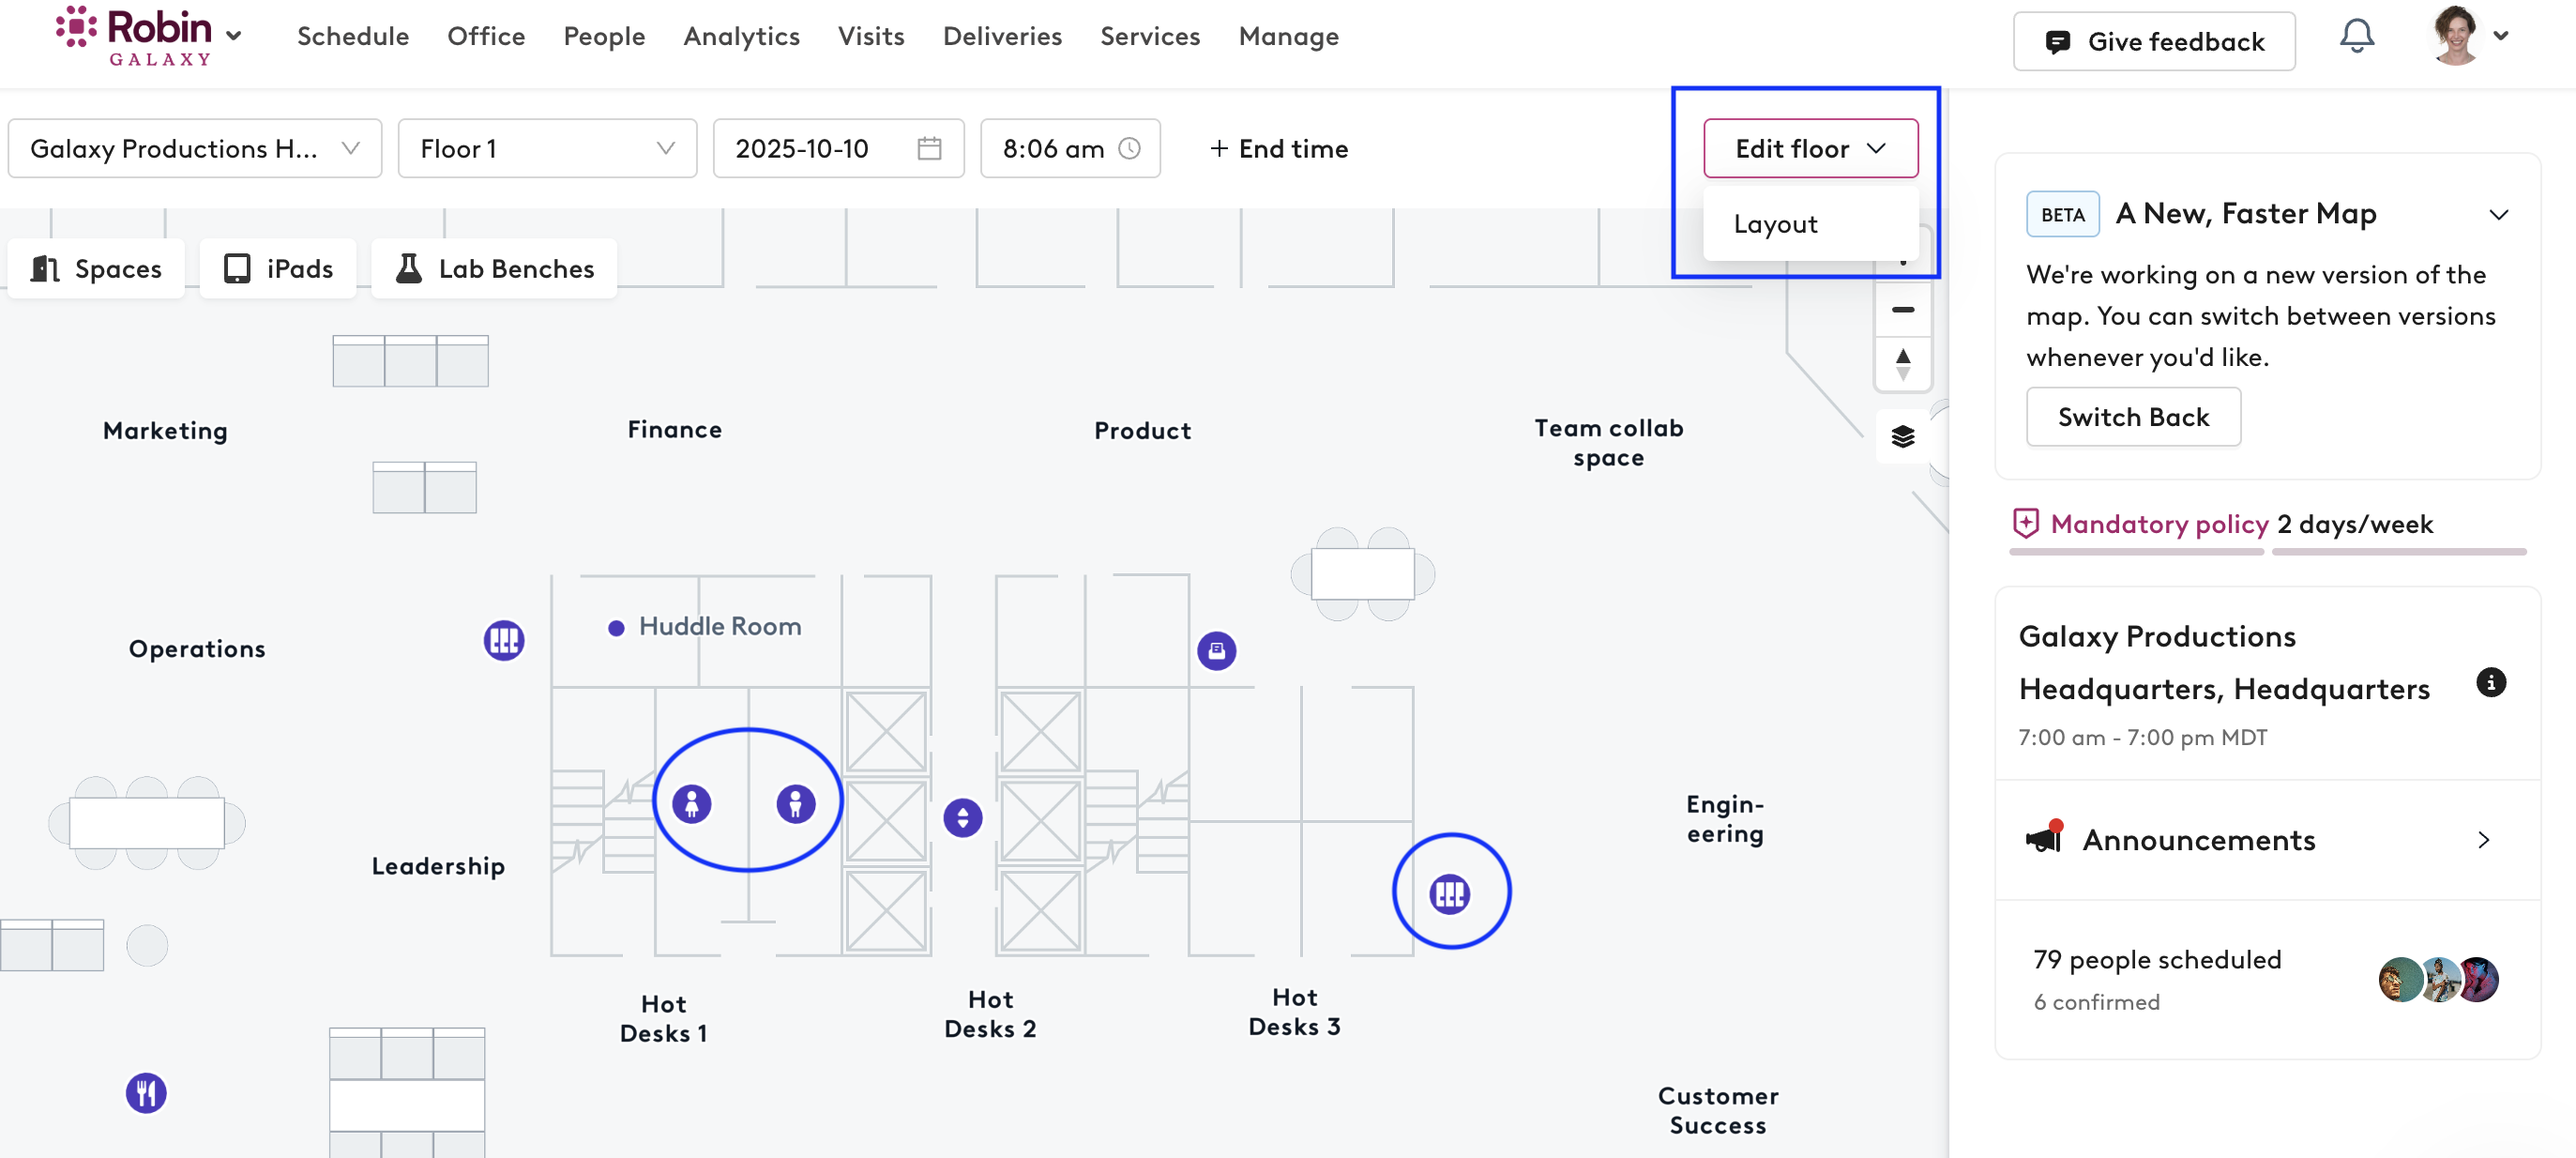Viewport: 2576px width, 1158px height.
Task: Reset map orientation with compass icon
Action: click(1902, 364)
